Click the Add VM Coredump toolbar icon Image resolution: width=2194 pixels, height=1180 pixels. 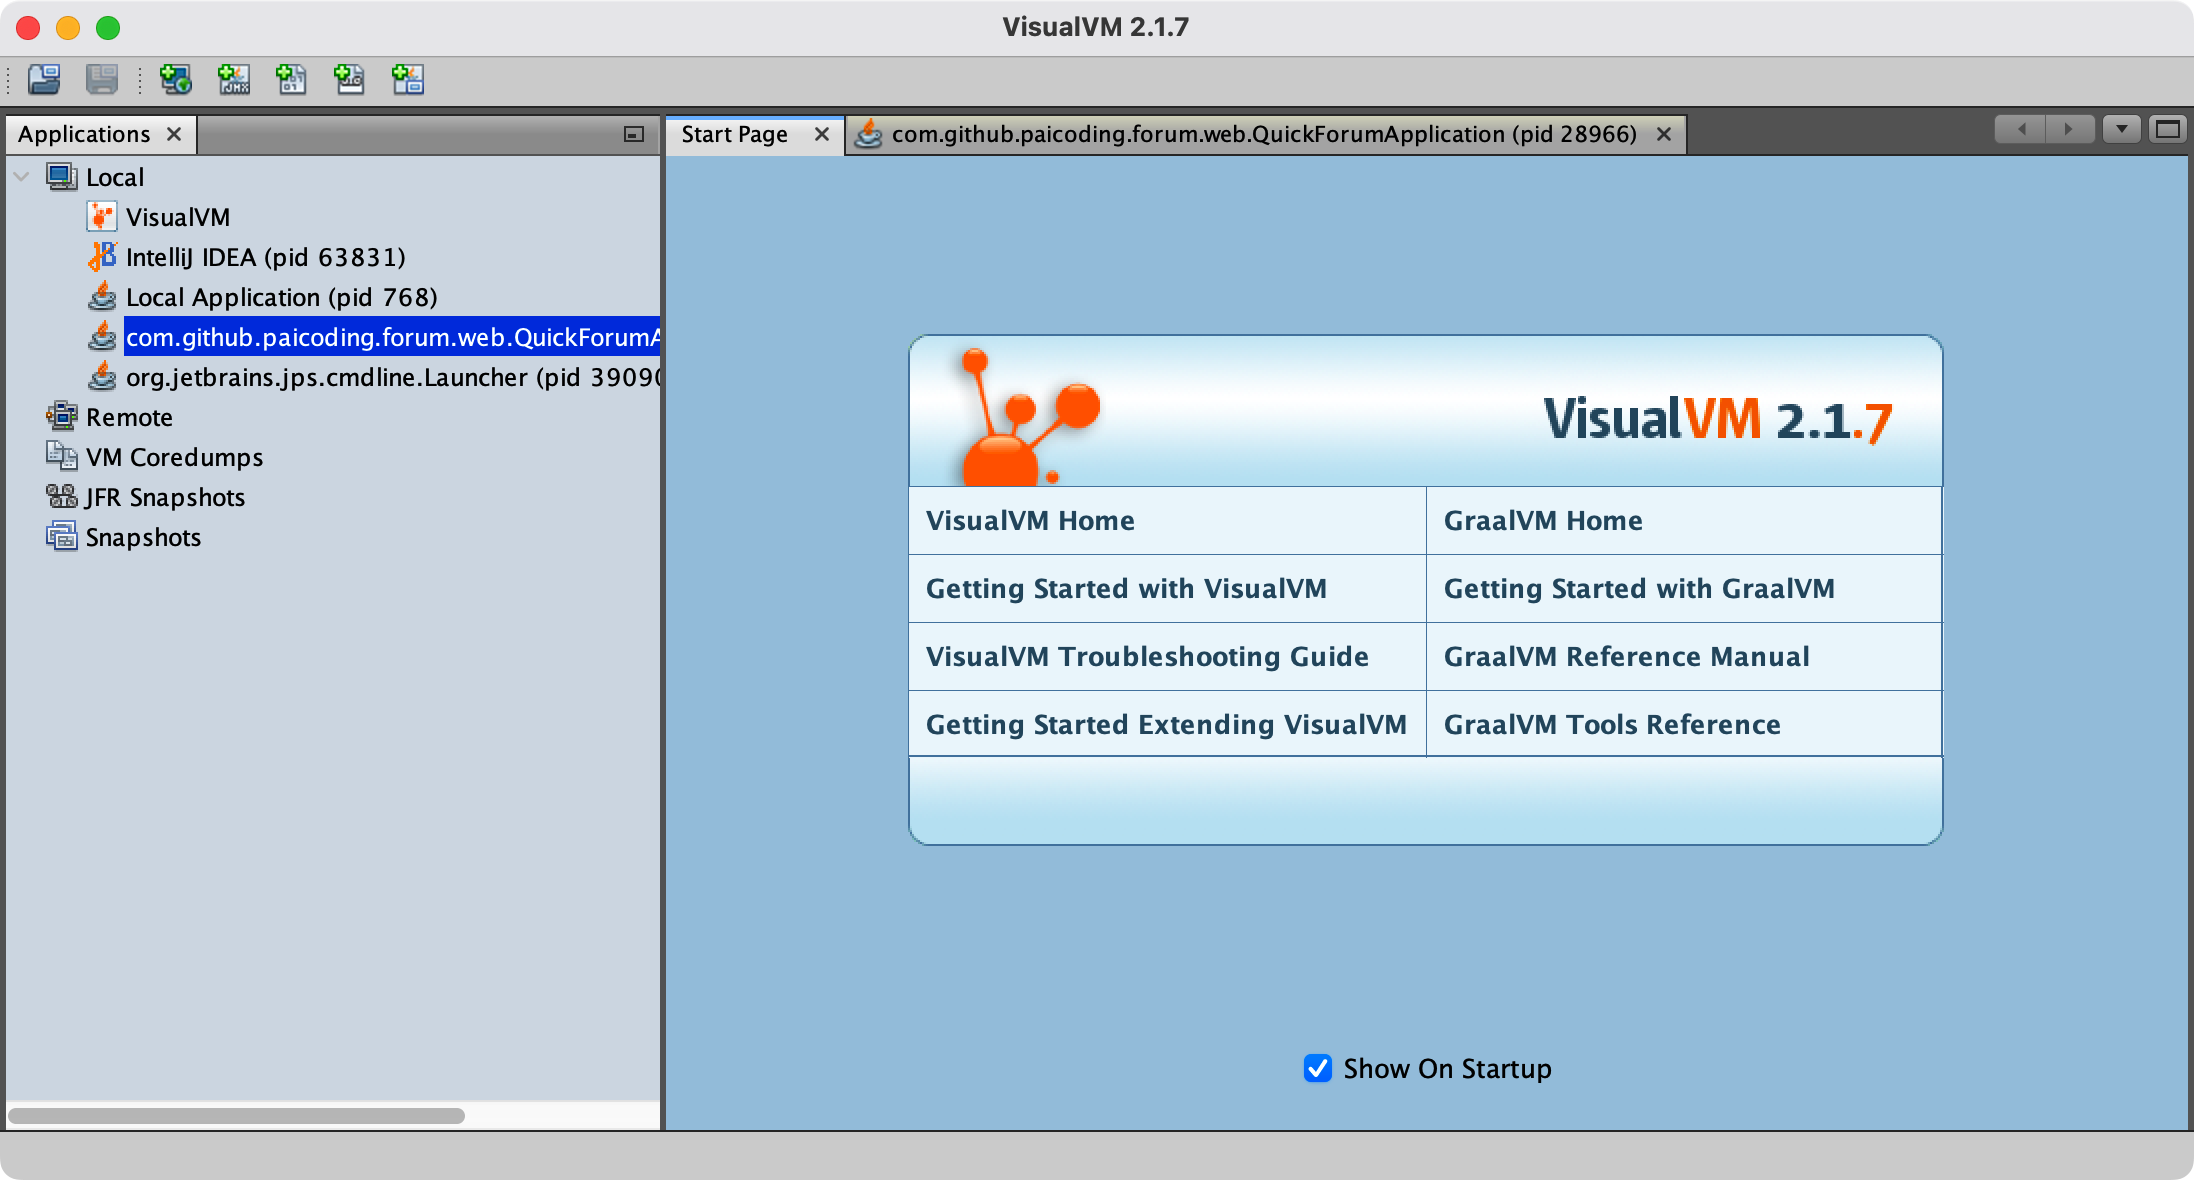(x=291, y=79)
